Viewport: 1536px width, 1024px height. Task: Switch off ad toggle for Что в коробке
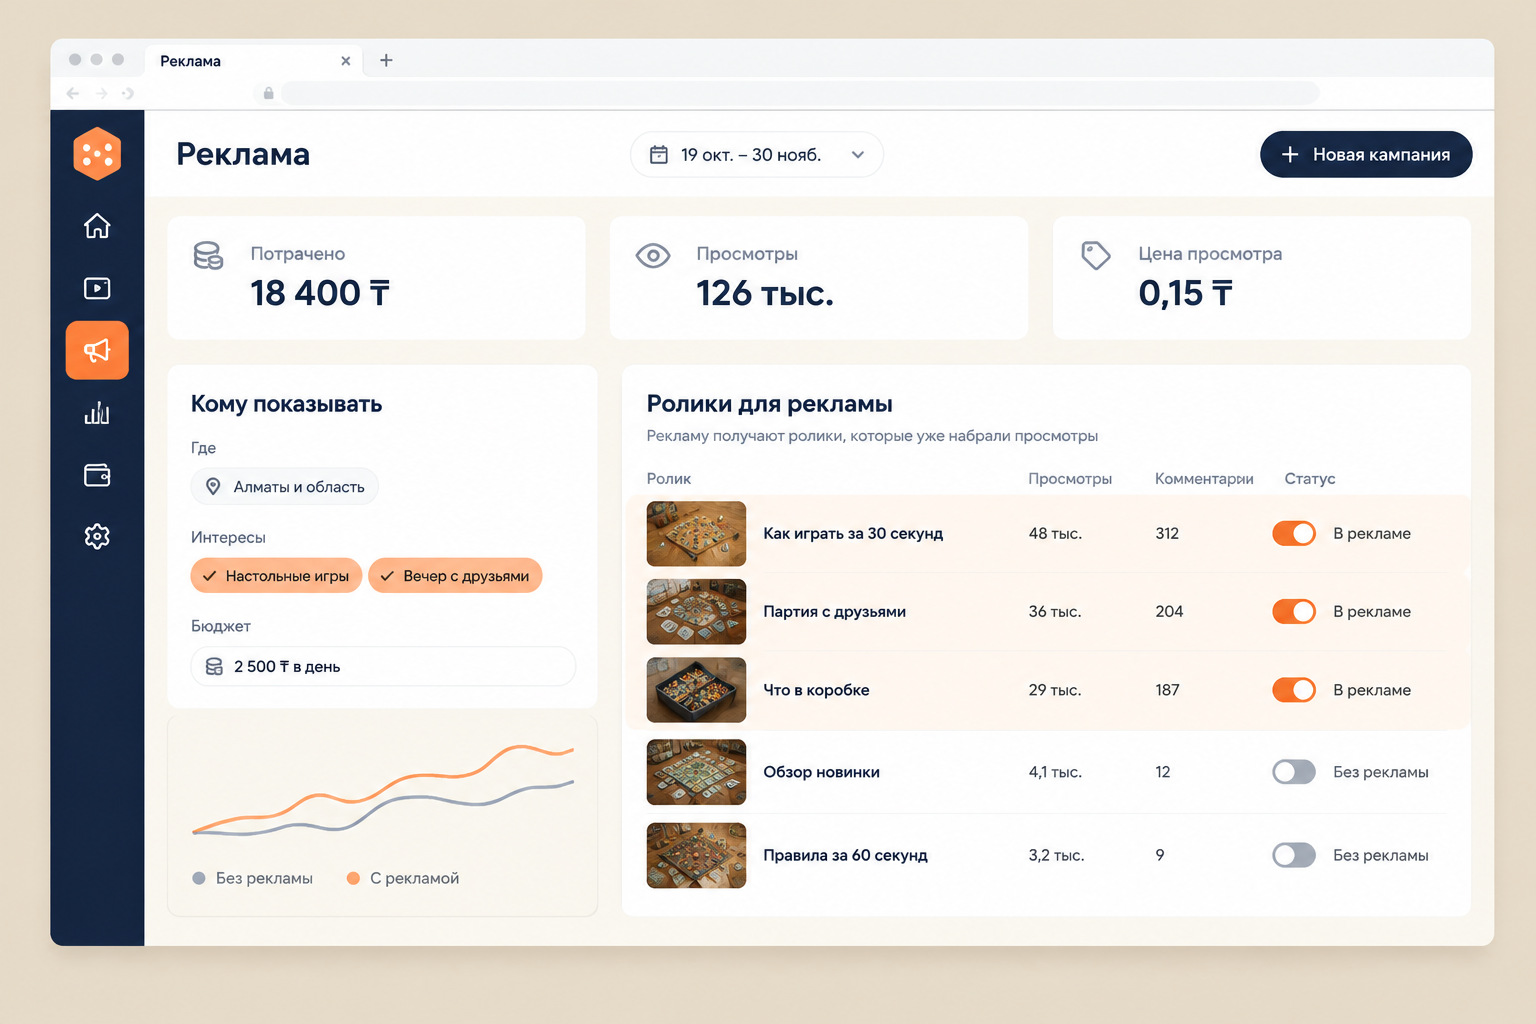click(1294, 690)
